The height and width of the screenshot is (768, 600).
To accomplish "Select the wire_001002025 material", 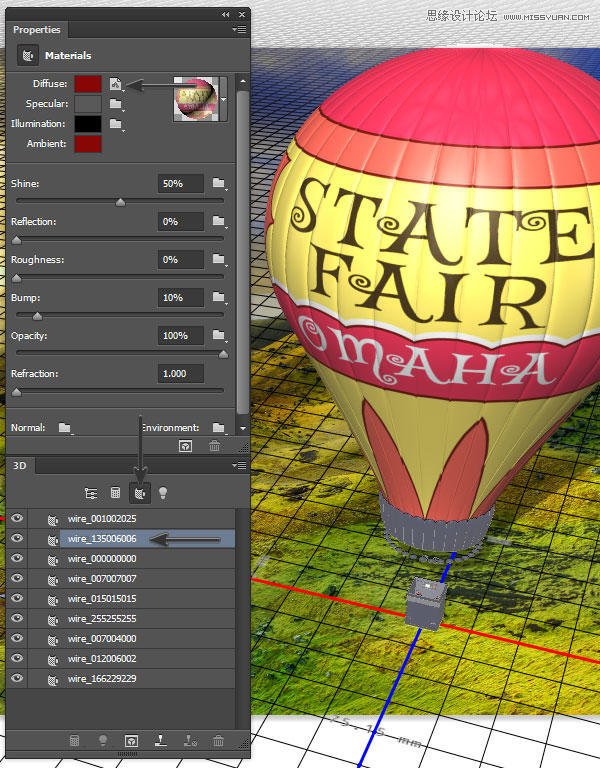I will coord(102,519).
